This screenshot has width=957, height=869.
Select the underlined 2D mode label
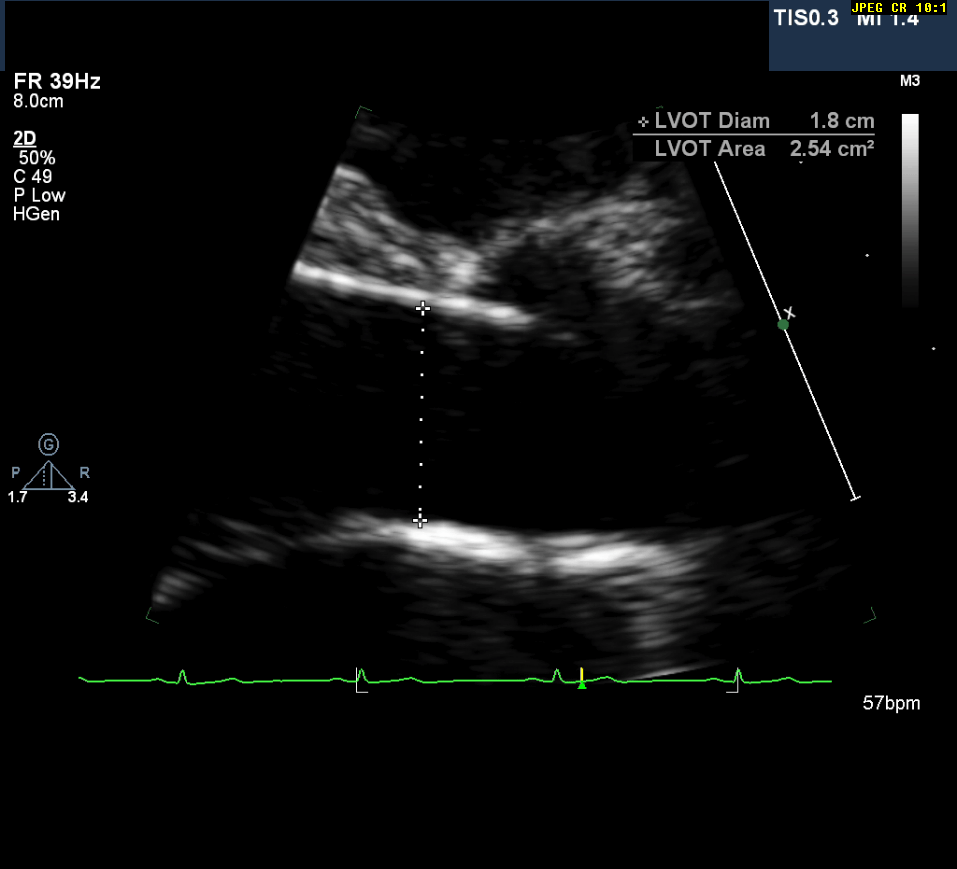click(x=23, y=138)
